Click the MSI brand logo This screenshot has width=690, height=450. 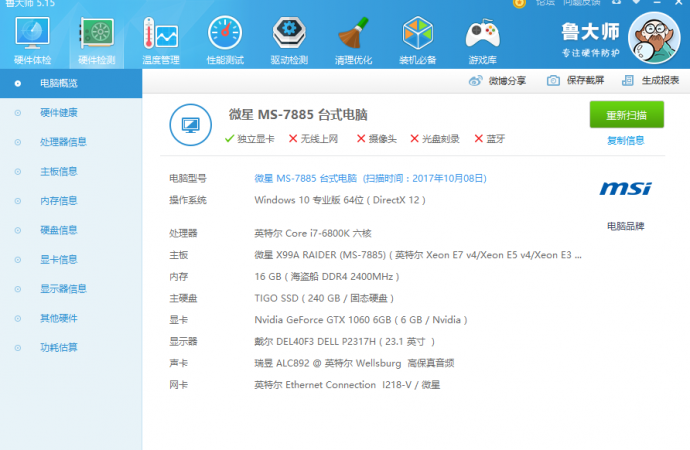pos(625,188)
